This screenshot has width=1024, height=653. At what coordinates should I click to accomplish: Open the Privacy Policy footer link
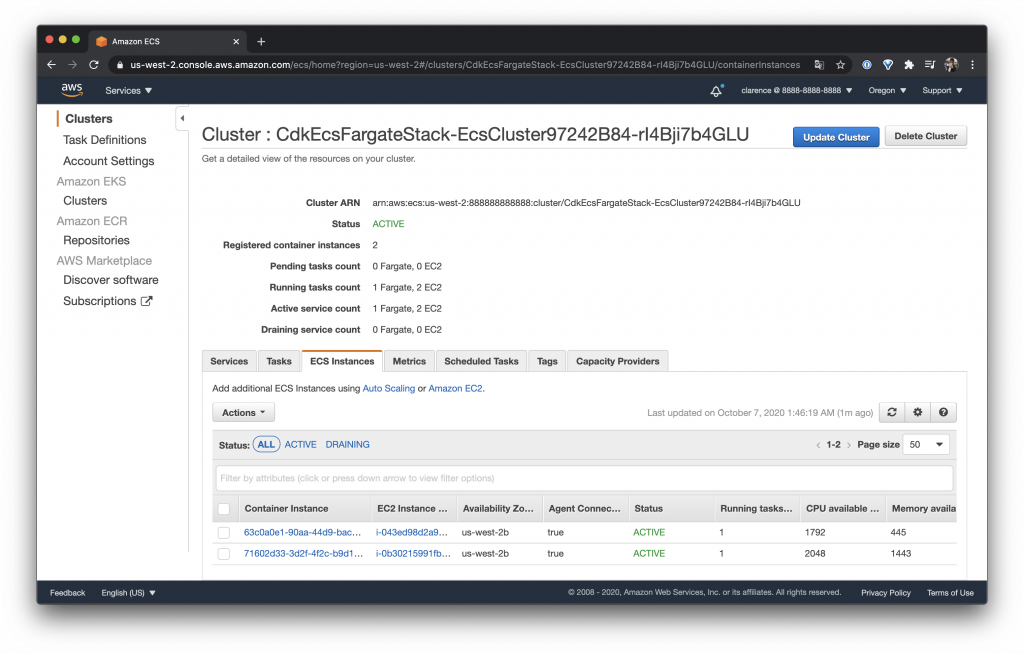pos(886,593)
